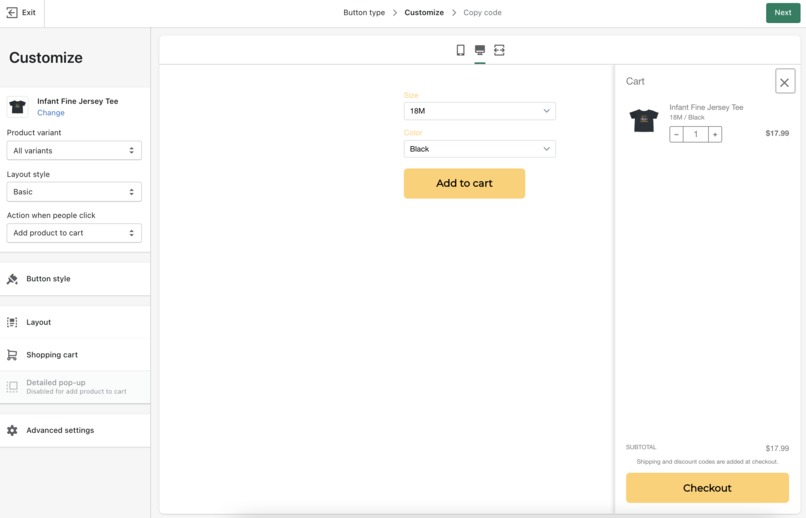Click the Exit arrow icon

[x=11, y=12]
